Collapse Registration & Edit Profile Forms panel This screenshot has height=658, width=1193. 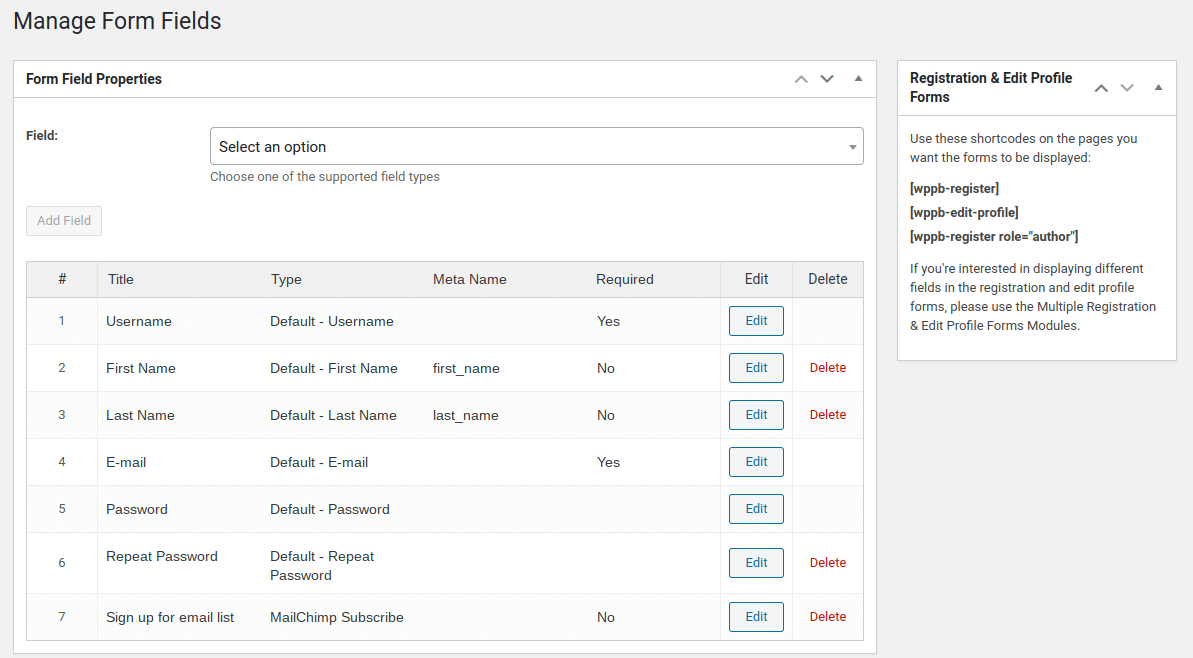[x=1158, y=87]
